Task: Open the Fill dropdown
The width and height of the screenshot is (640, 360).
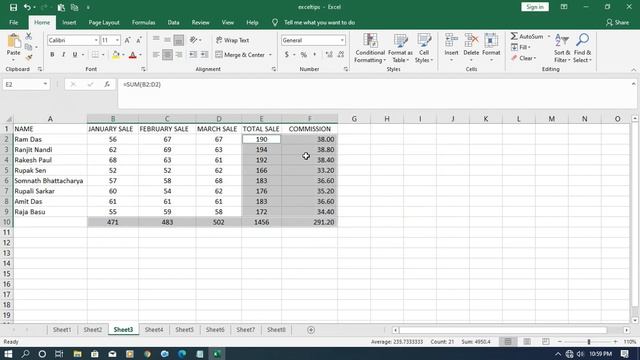Action: coord(521,47)
